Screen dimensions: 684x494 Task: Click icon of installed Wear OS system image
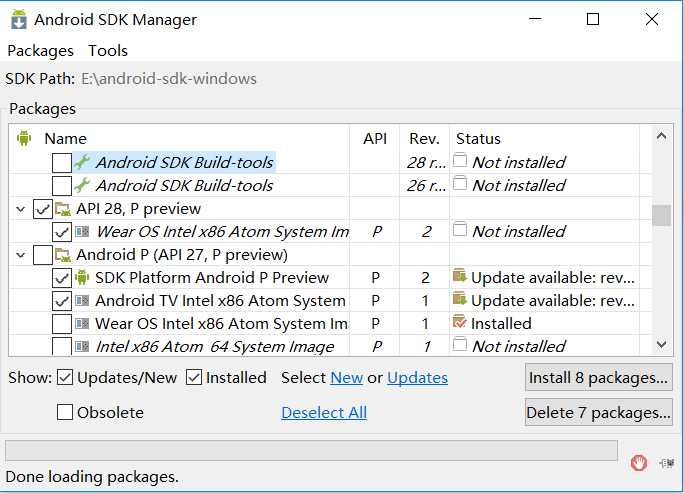82,323
